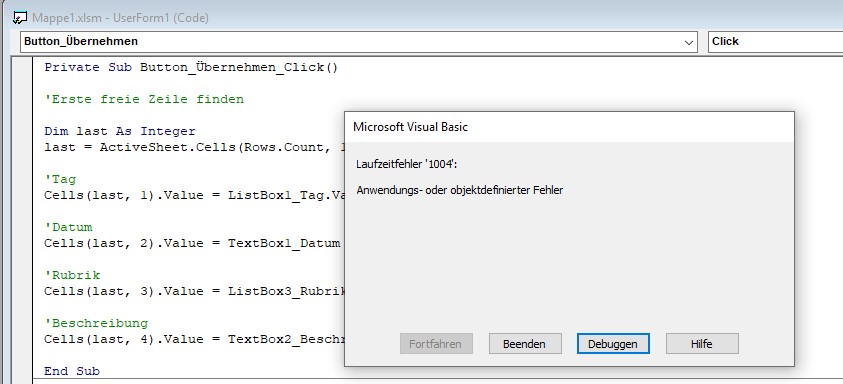This screenshot has height=384, width=843.
Task: Click the comment 'Erste freie Zeile finden
Action: click(x=144, y=99)
